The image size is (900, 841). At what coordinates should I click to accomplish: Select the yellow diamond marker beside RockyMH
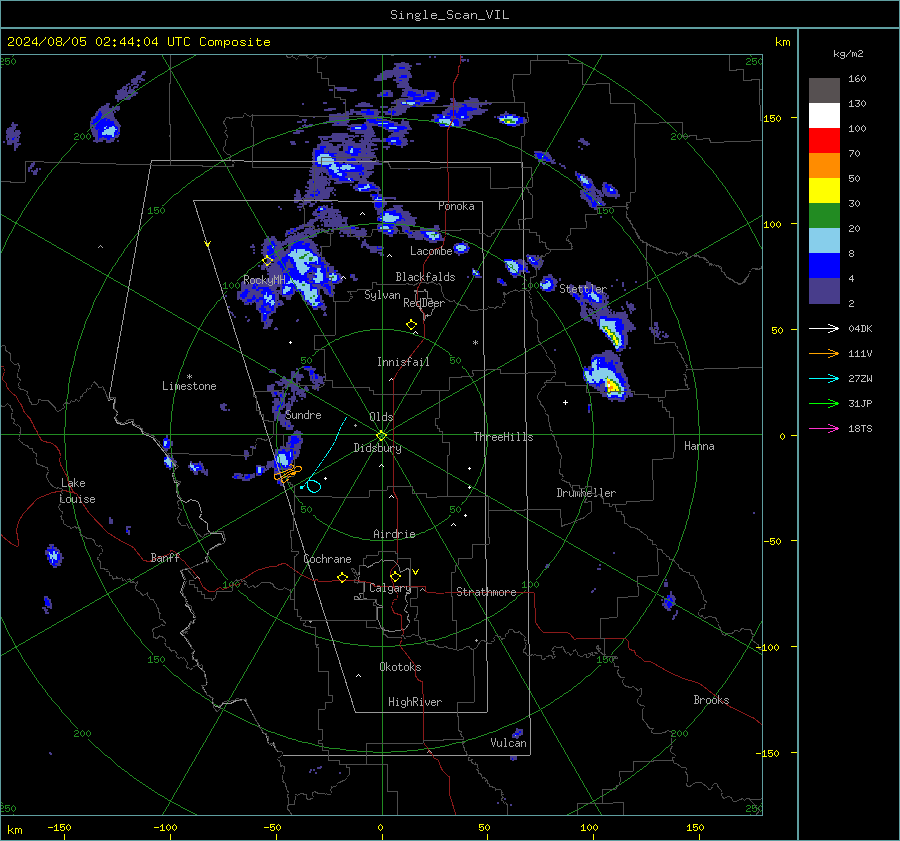point(267,261)
